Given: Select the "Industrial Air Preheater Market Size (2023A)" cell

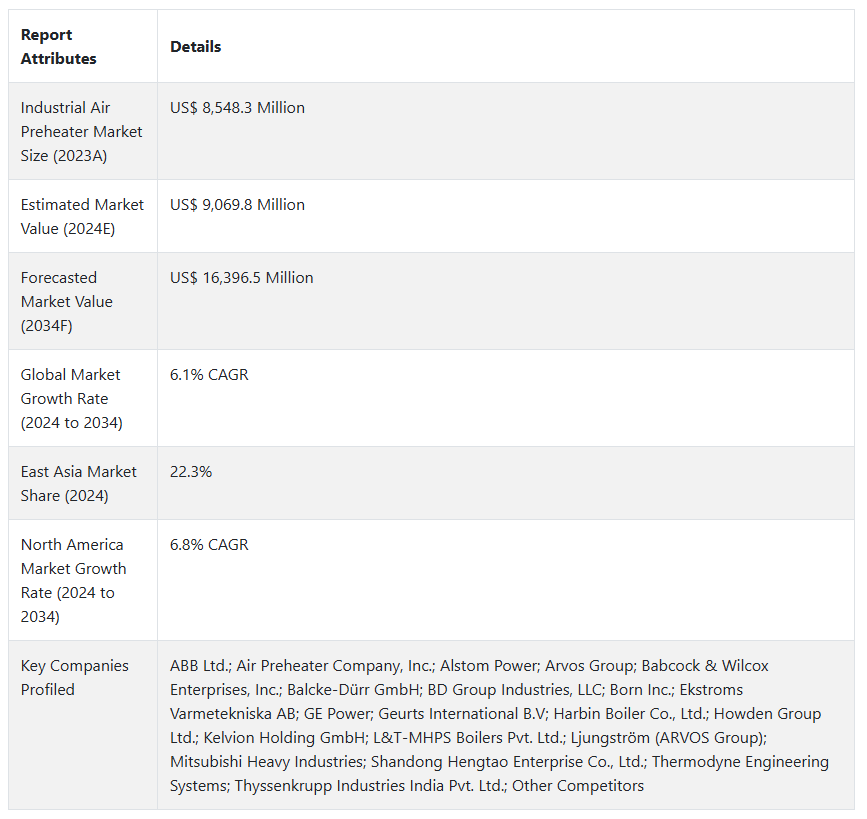Looking at the screenshot, I should pos(81,131).
